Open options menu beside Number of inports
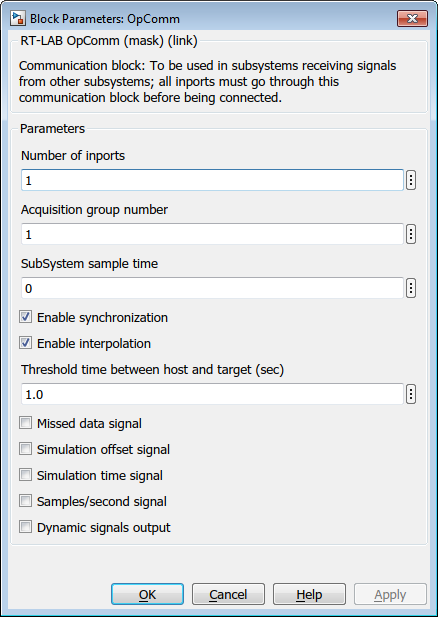438x617 pixels. coord(410,180)
